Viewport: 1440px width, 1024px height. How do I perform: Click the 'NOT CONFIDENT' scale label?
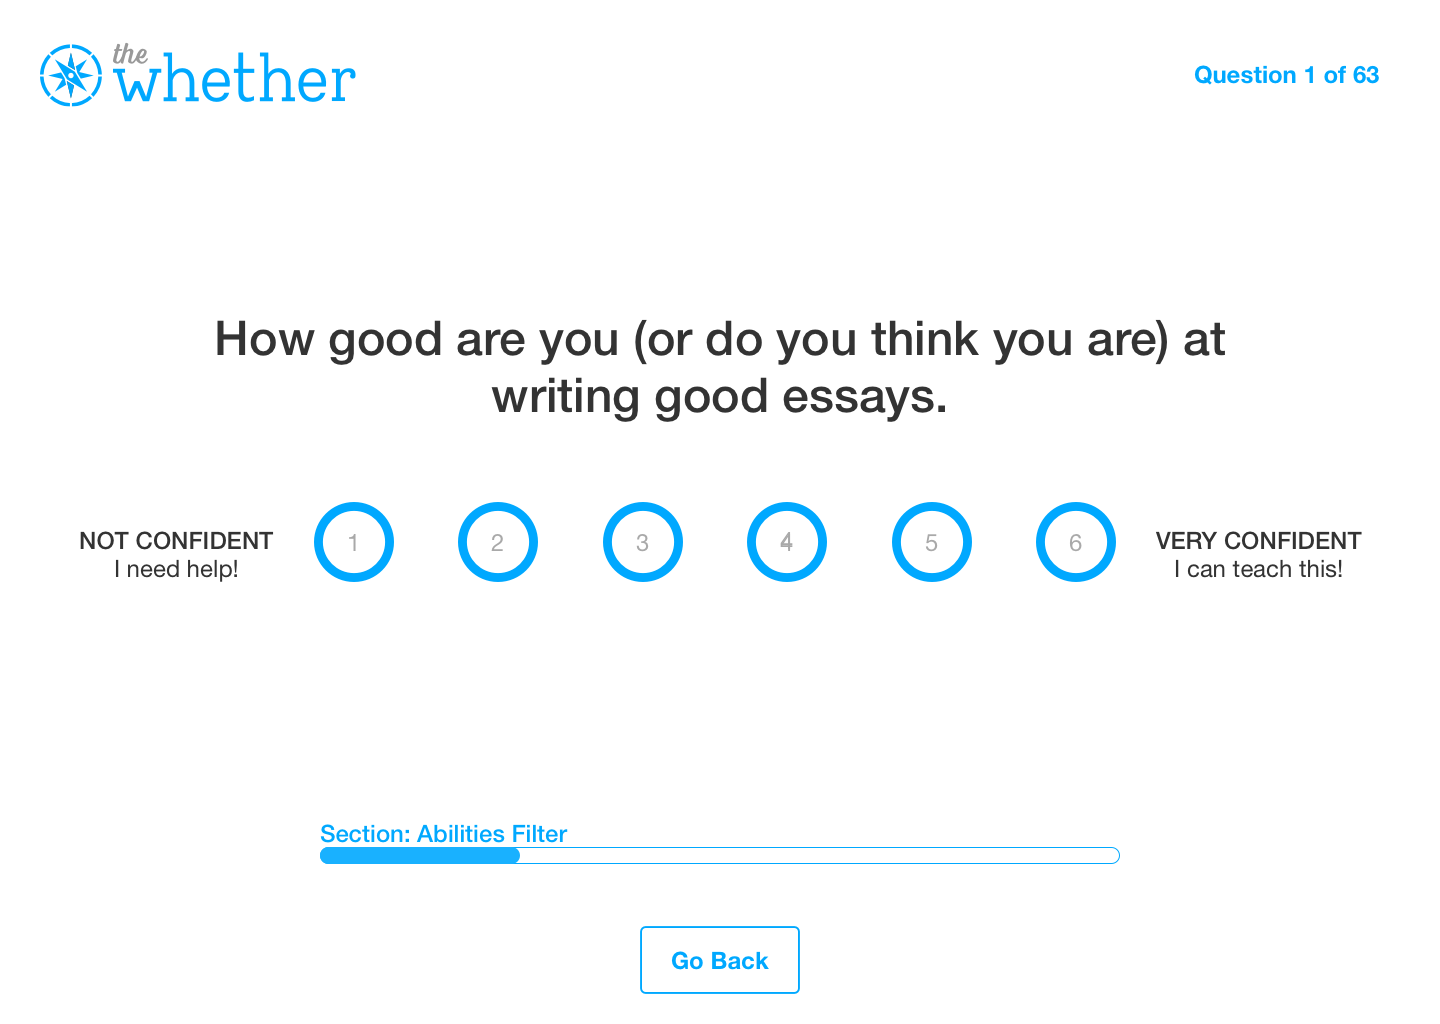click(x=176, y=541)
